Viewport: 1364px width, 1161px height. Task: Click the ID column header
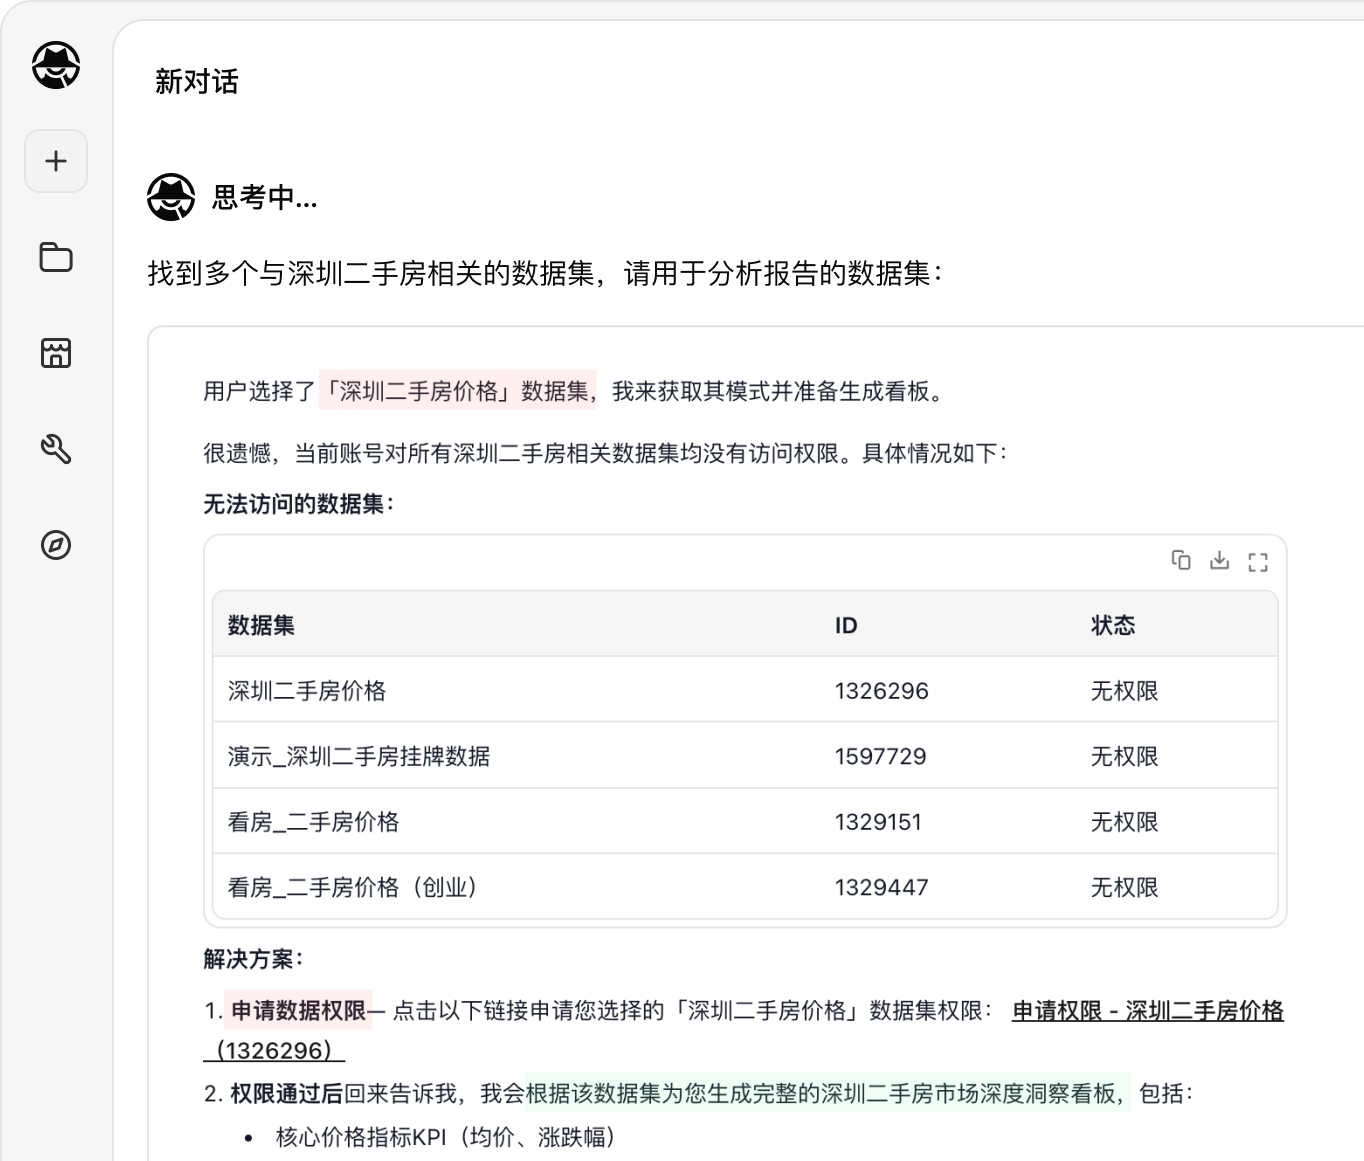pyautogui.click(x=846, y=625)
